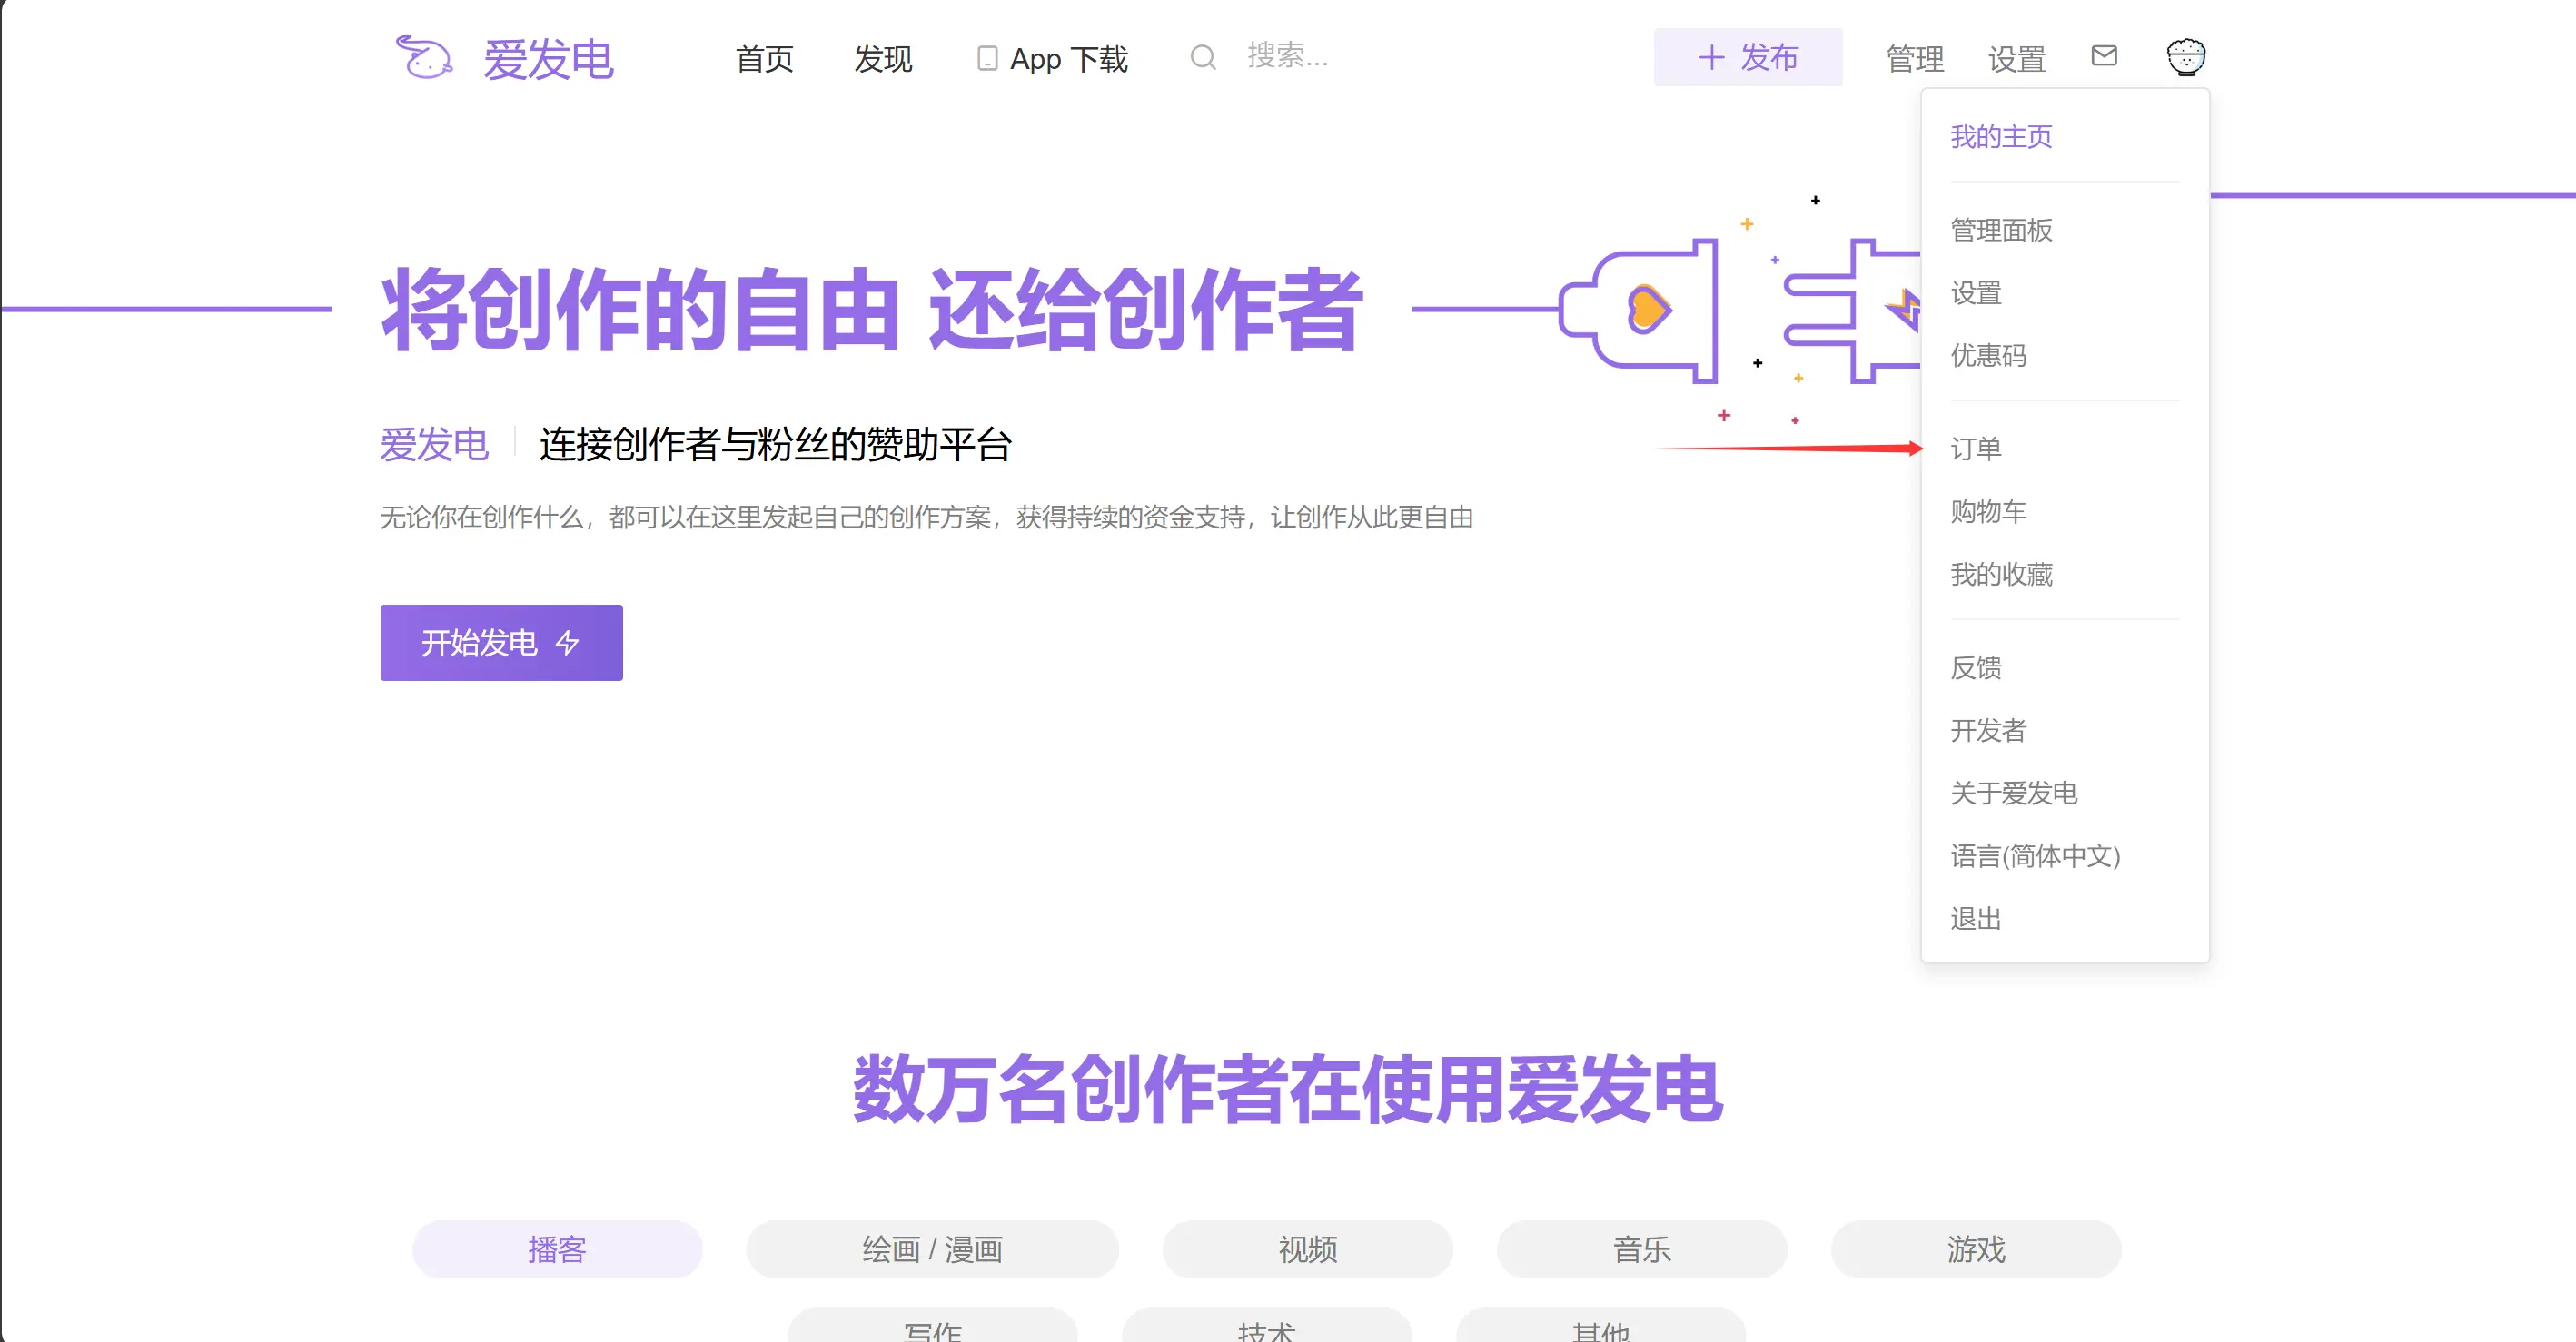Select the 绘画 / 漫画 category tab
Viewport: 2576px width, 1342px height.
click(932, 1249)
